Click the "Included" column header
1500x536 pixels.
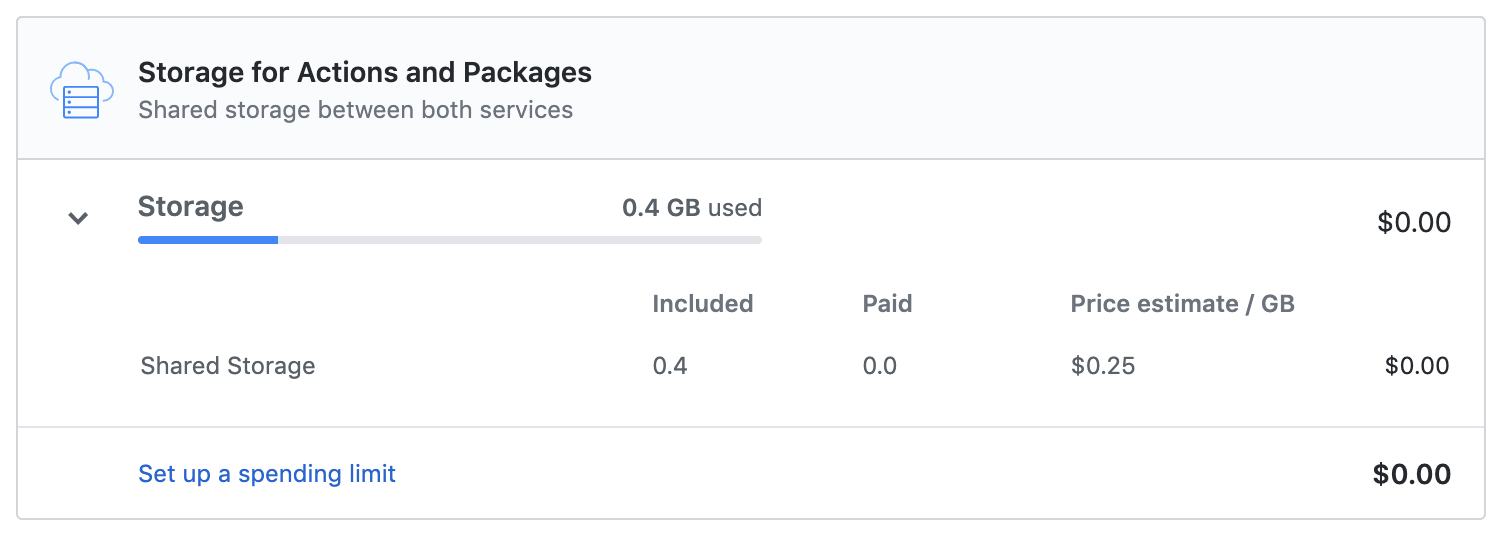coord(702,304)
